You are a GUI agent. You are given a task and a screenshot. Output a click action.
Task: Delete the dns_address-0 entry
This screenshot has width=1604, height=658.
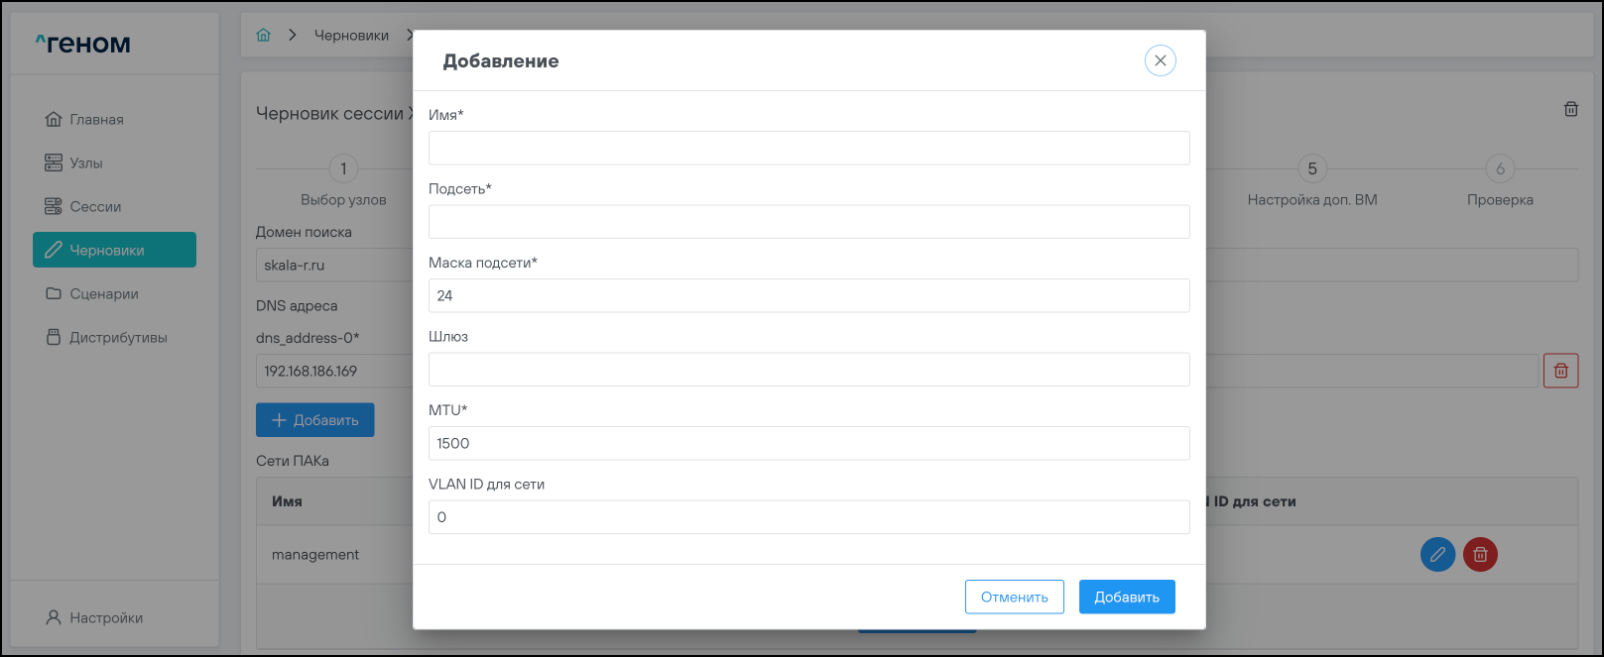coord(1560,371)
